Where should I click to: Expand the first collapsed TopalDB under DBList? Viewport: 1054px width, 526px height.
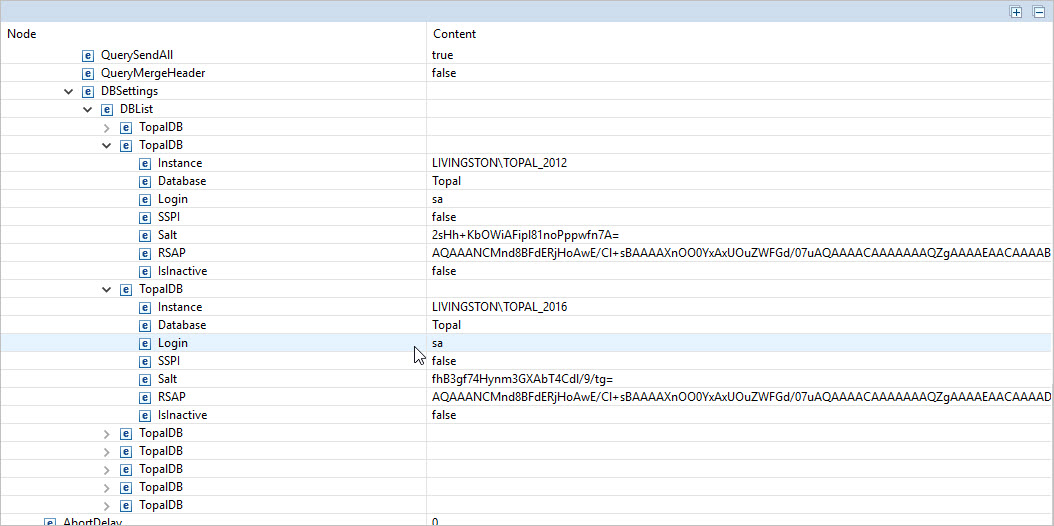[107, 127]
